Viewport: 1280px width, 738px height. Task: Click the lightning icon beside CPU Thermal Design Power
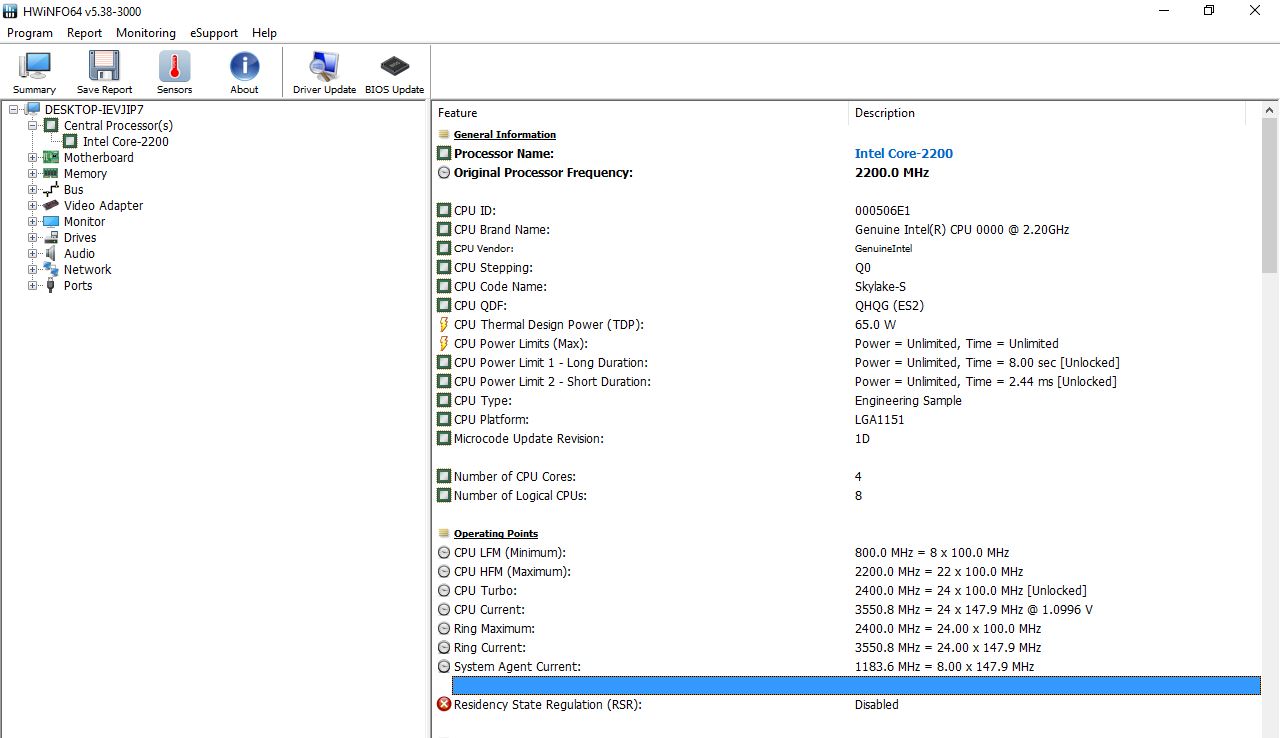[444, 324]
